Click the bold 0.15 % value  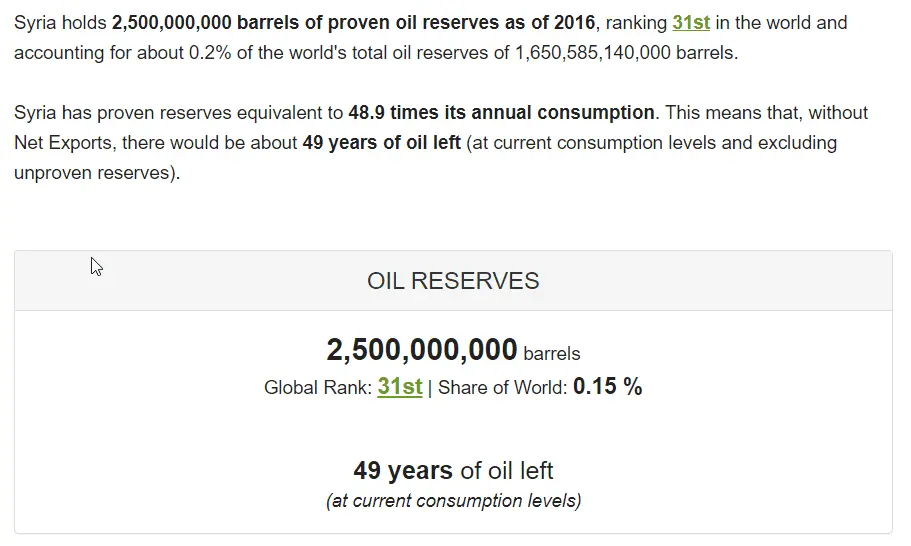pos(607,387)
